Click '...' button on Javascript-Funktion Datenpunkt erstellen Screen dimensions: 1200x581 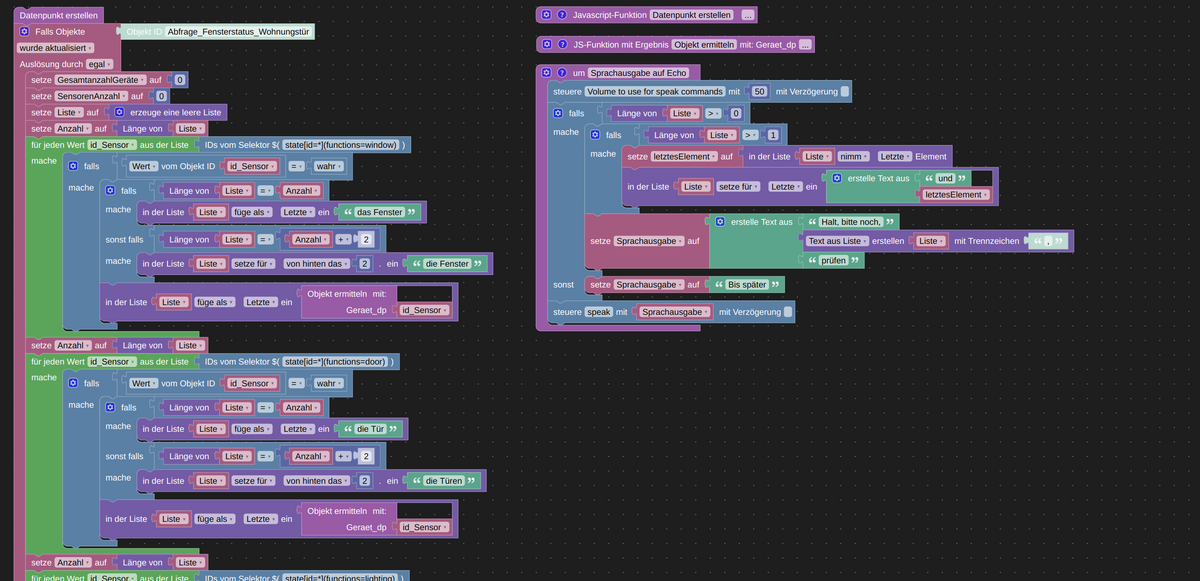(747, 15)
